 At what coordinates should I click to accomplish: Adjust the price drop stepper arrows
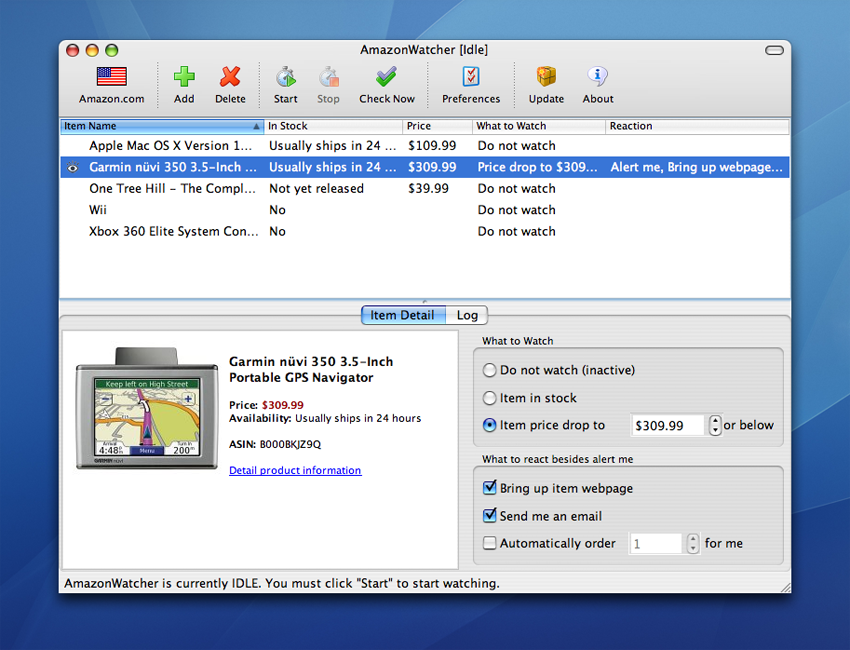[715, 426]
